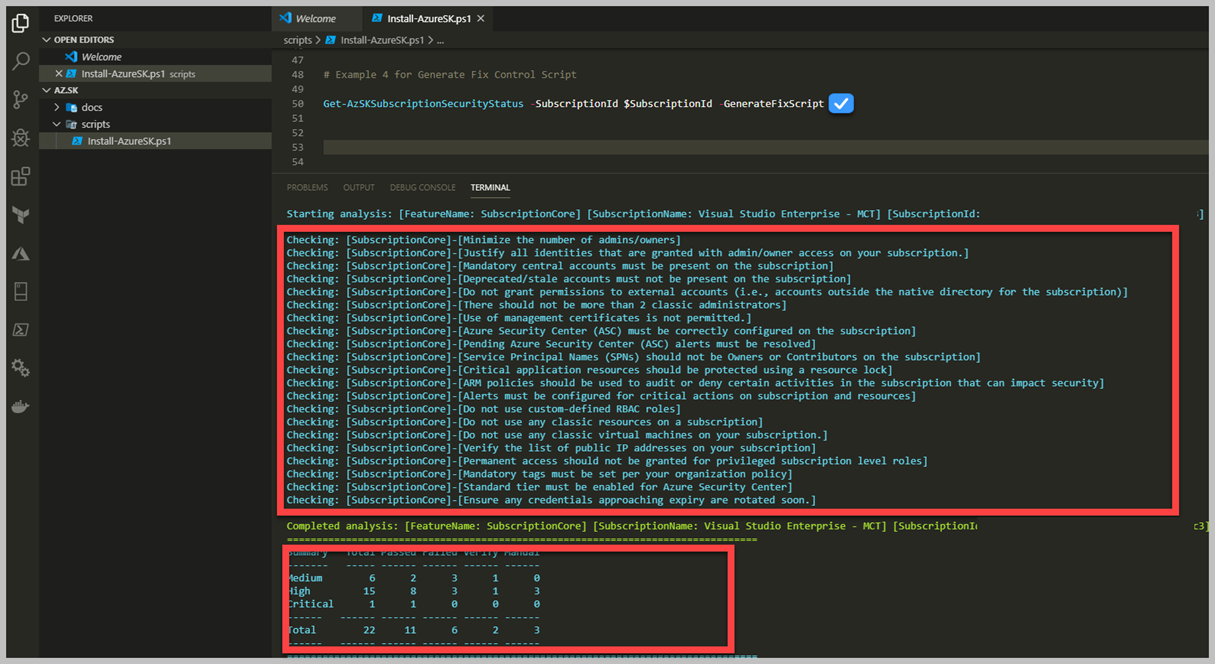This screenshot has width=1215, height=664.
Task: Open the Search view in activity bar
Action: tap(20, 62)
